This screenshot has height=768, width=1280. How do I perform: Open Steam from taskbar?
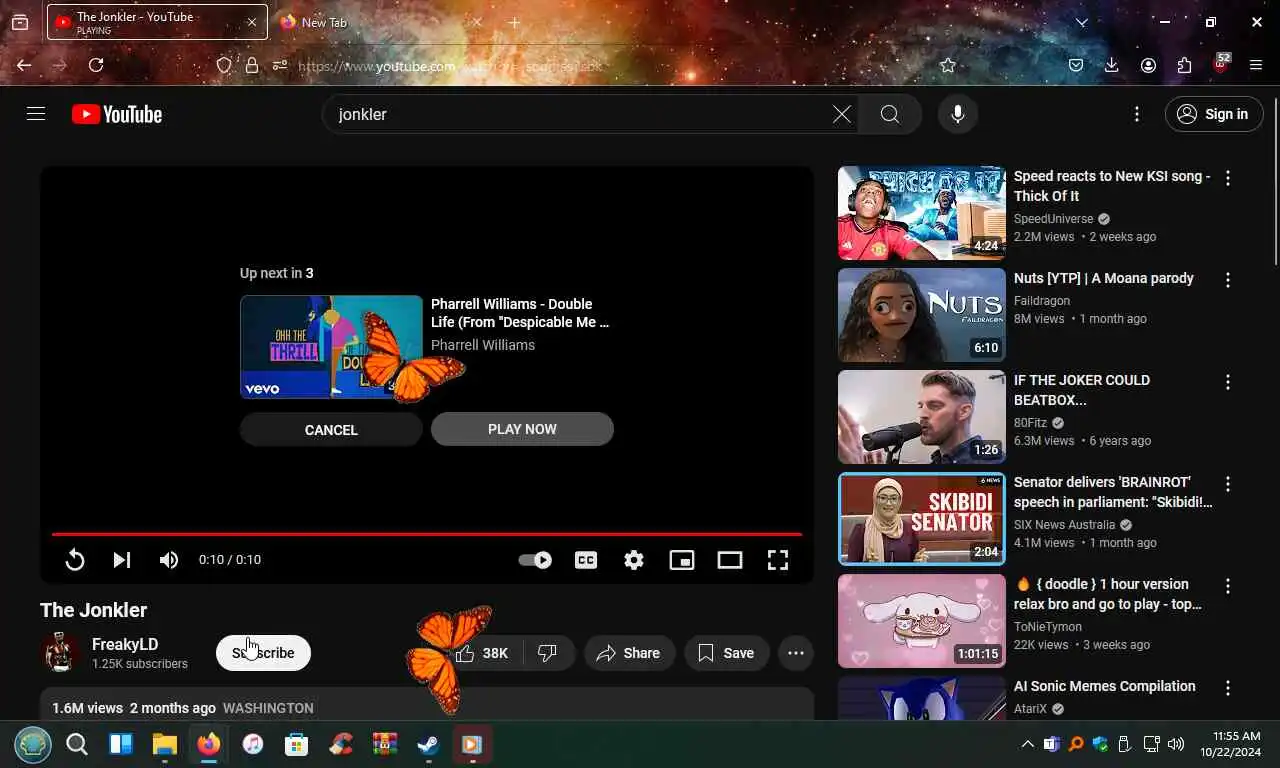pyautogui.click(x=428, y=744)
